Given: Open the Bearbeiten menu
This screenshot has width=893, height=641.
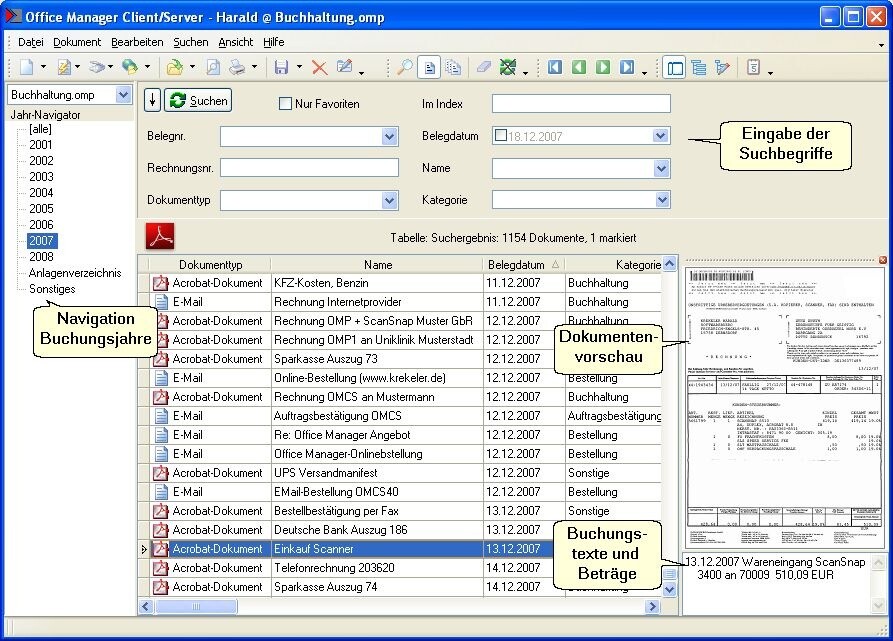Looking at the screenshot, I should pos(137,42).
